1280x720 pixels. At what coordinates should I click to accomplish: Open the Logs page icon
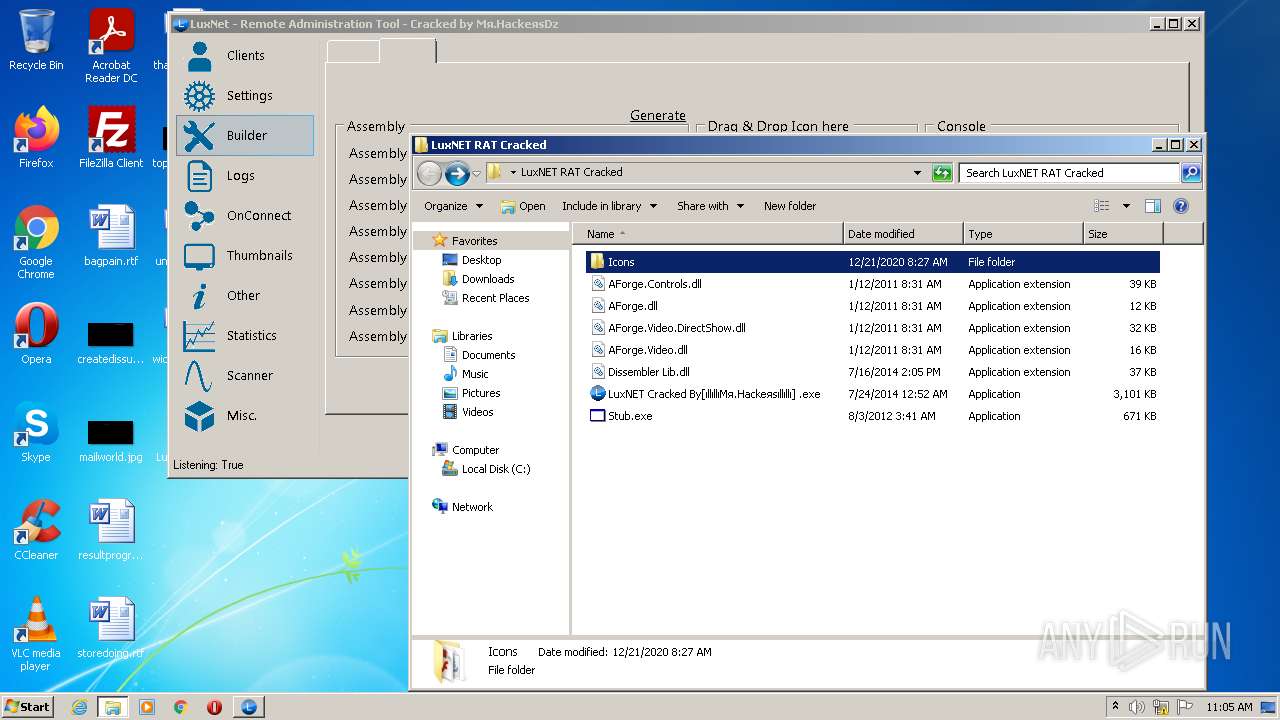point(200,176)
